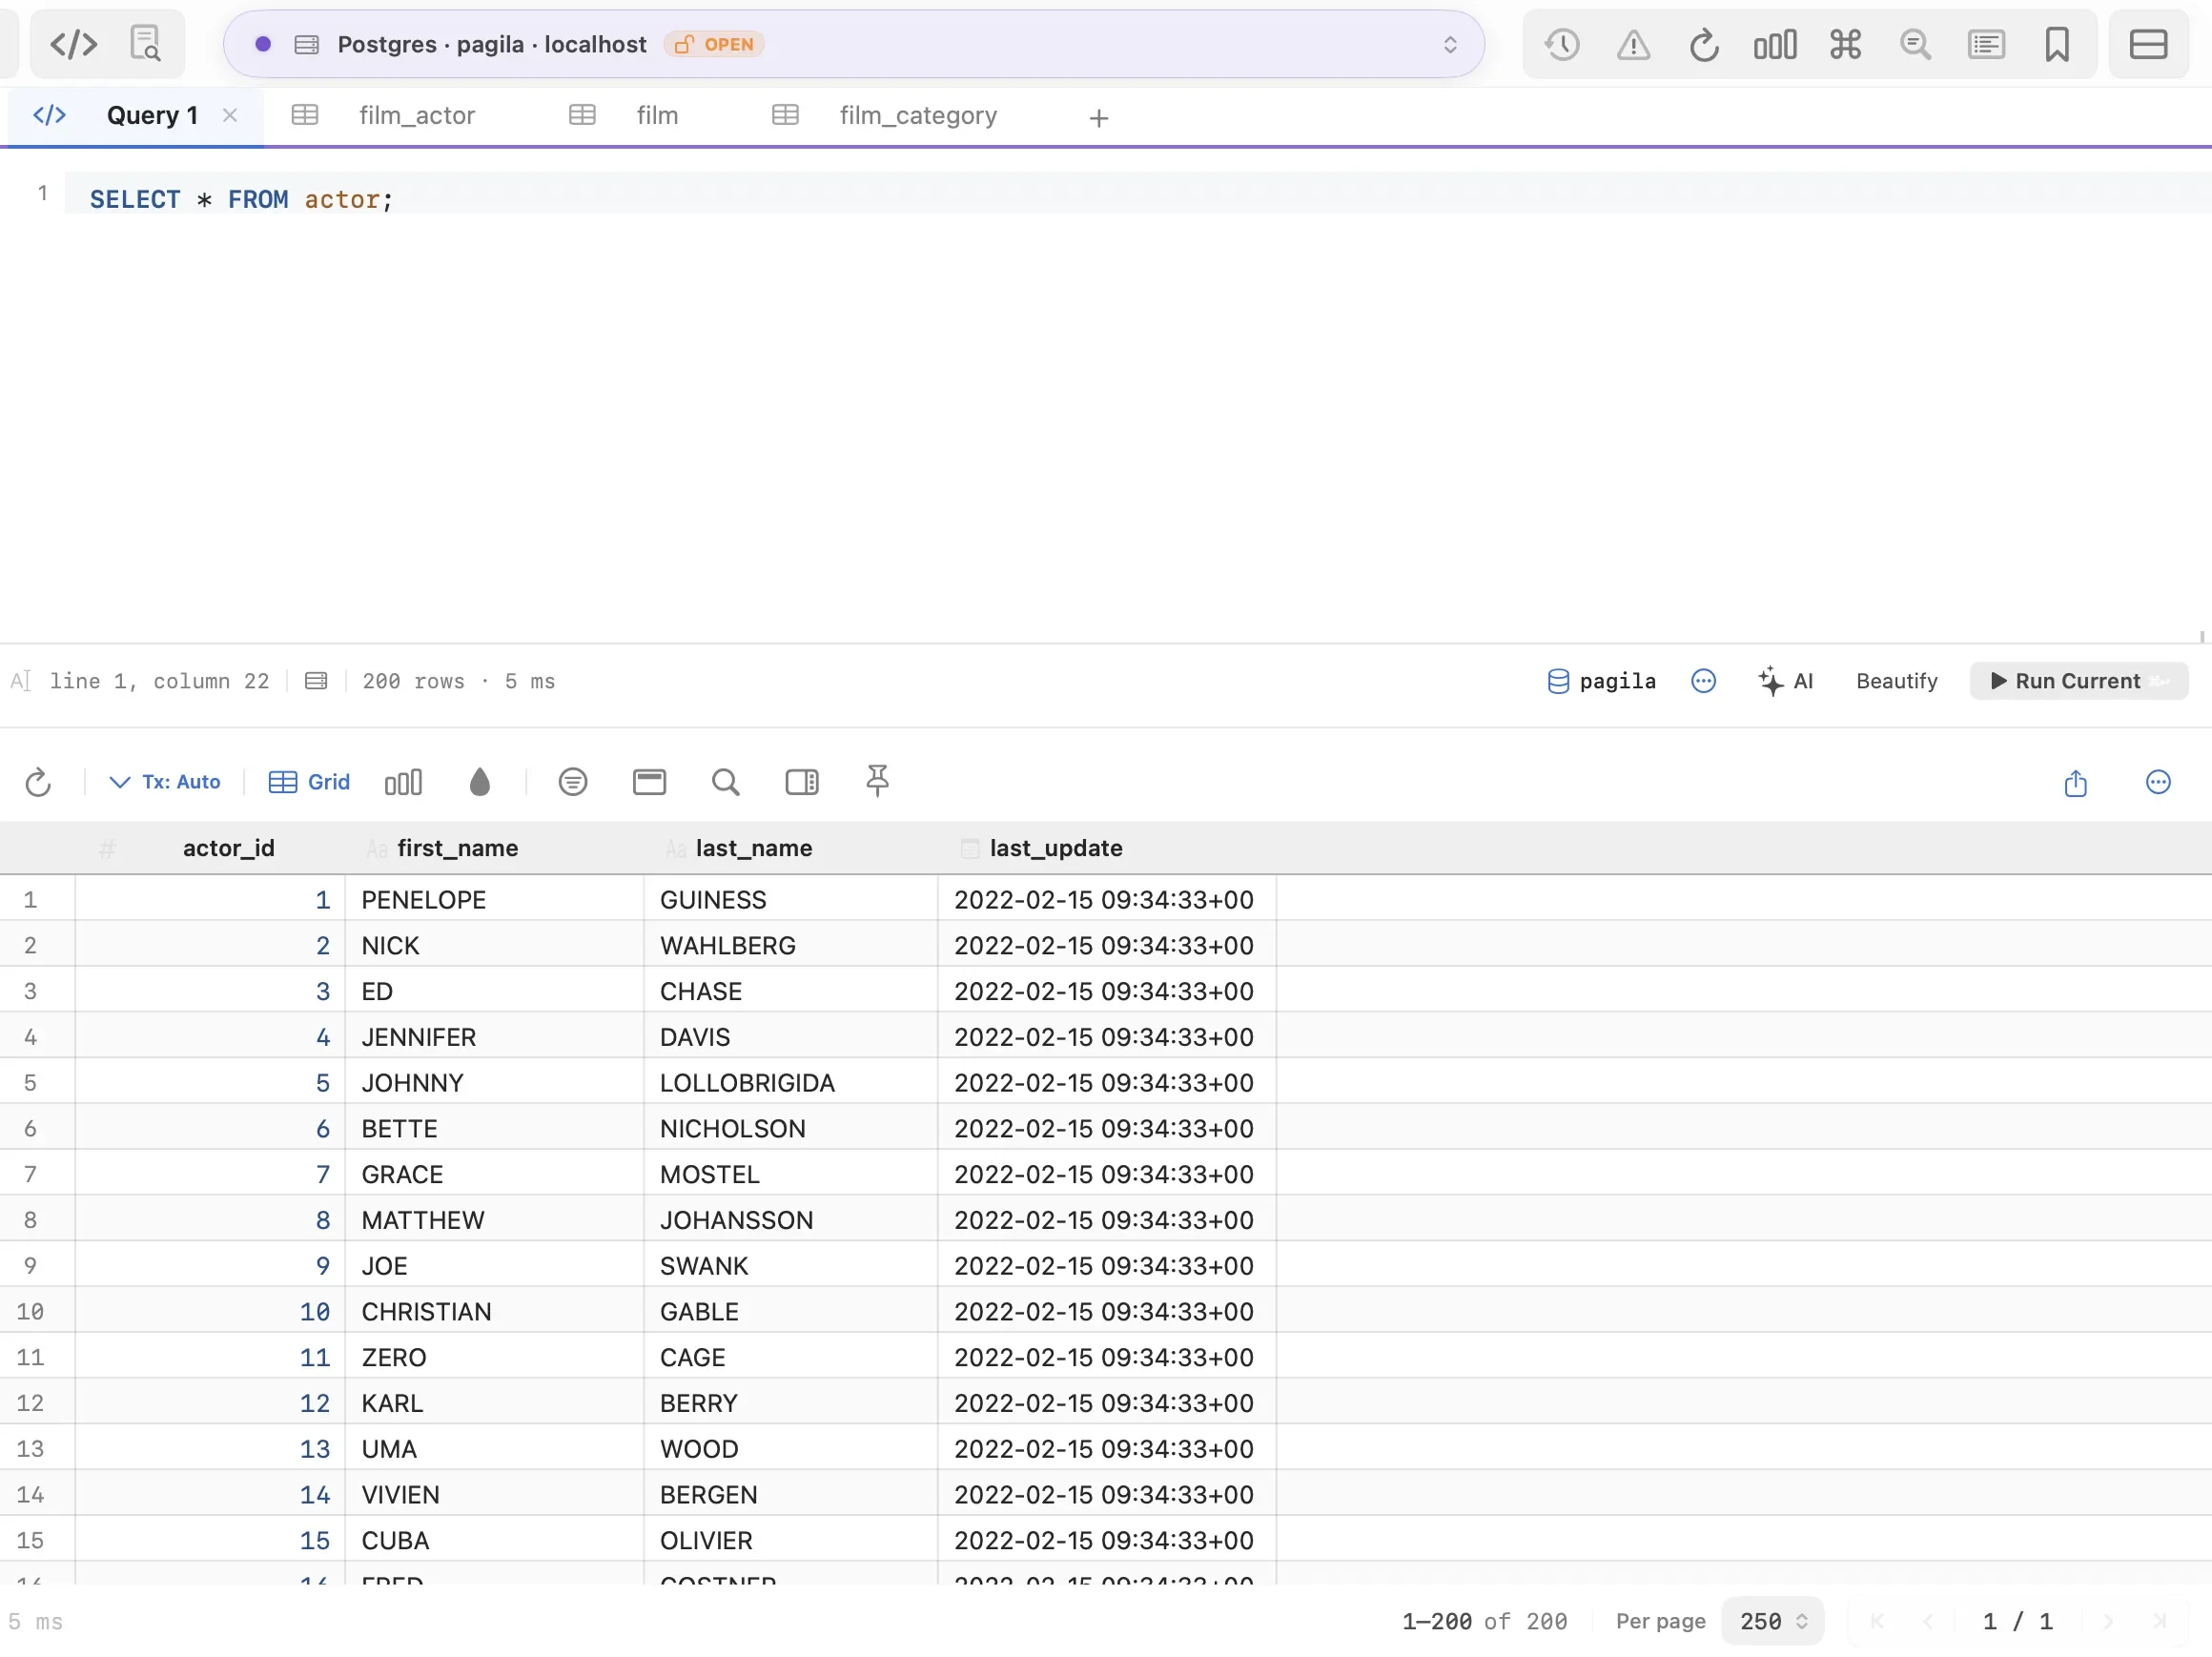The image size is (2212, 1657).
Task: Search results with the magnifier icon
Action: [x=726, y=782]
